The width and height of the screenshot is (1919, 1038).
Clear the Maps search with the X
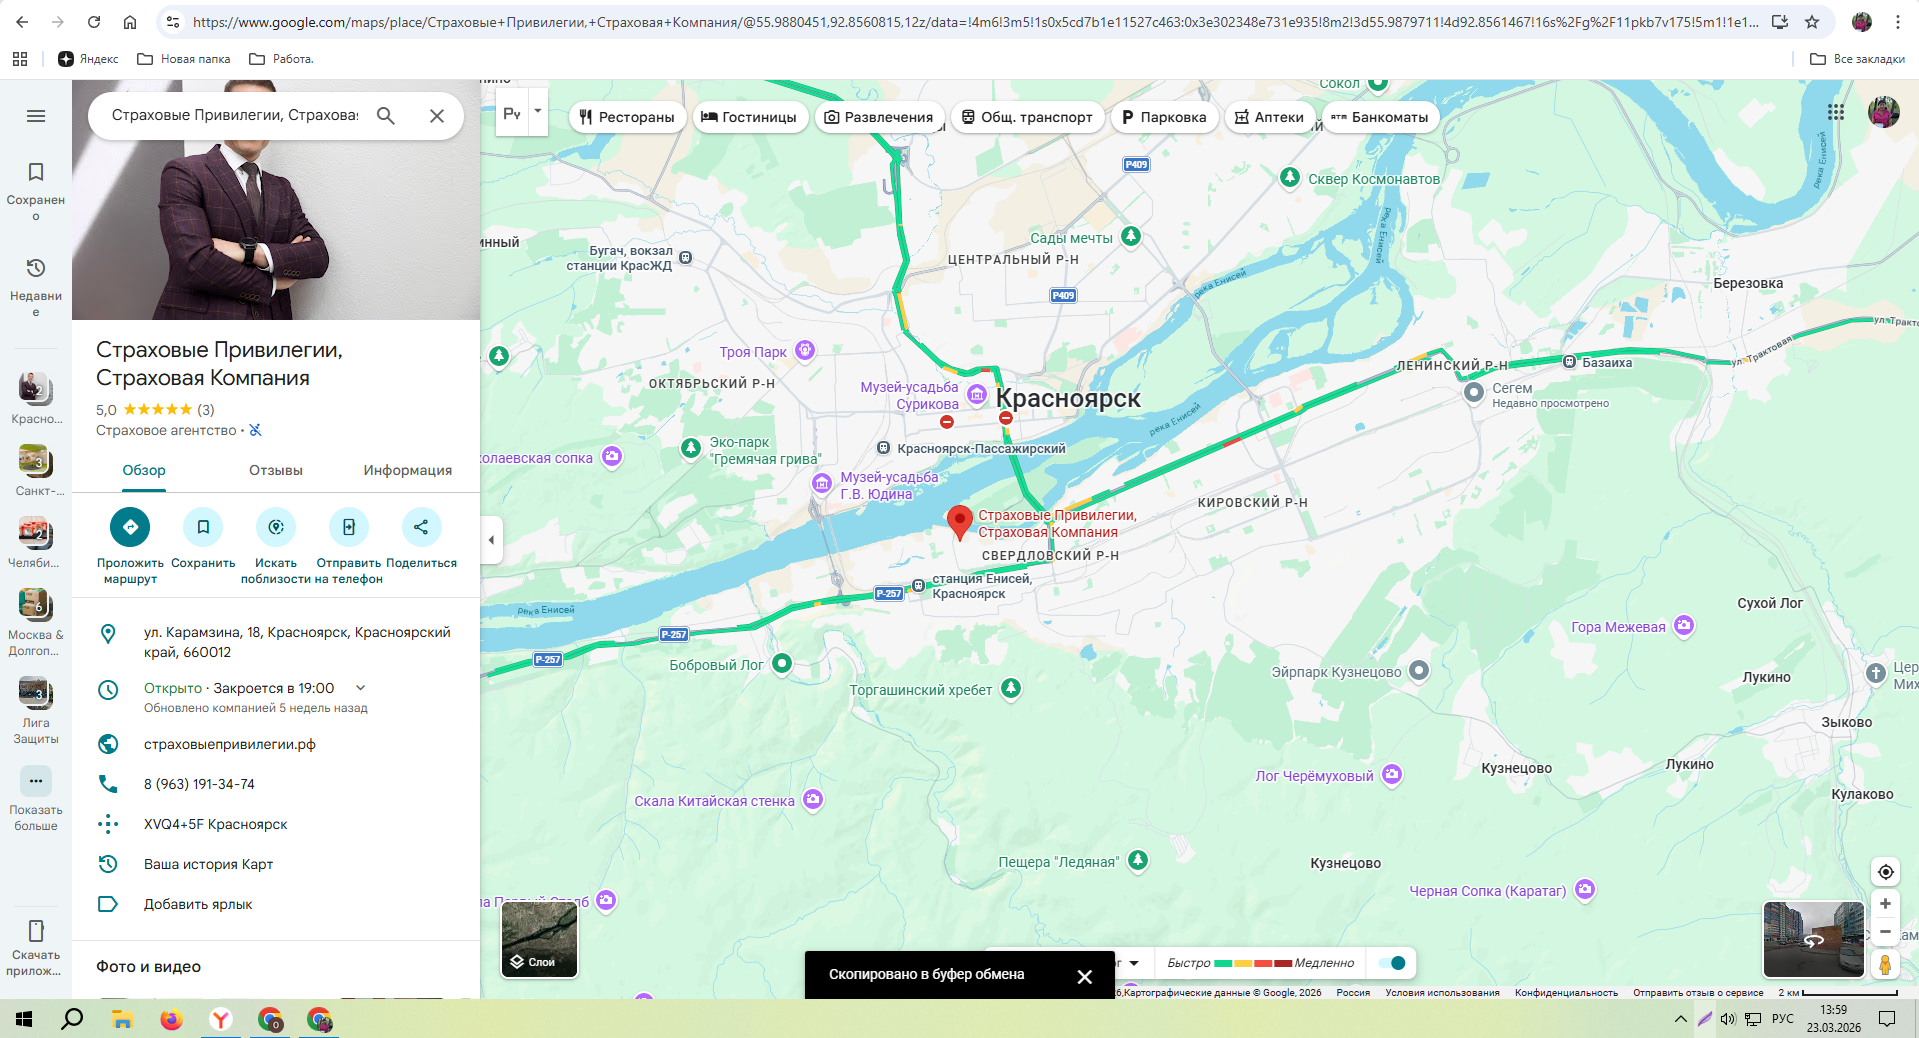(437, 116)
